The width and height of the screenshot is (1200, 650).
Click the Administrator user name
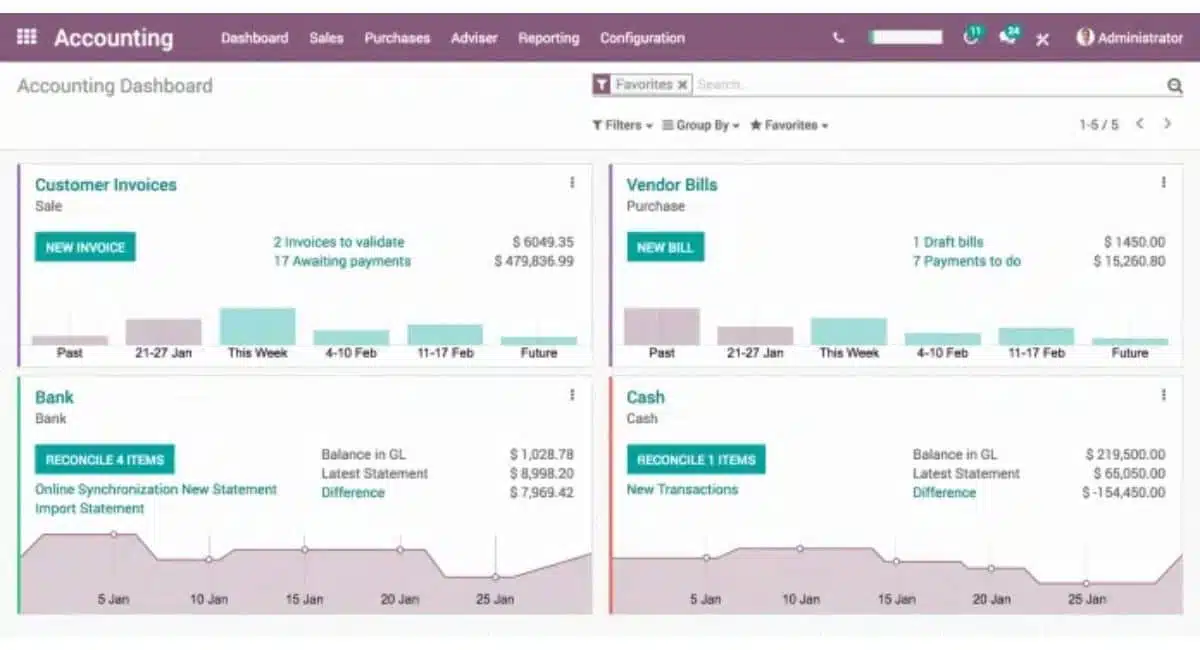point(1140,38)
